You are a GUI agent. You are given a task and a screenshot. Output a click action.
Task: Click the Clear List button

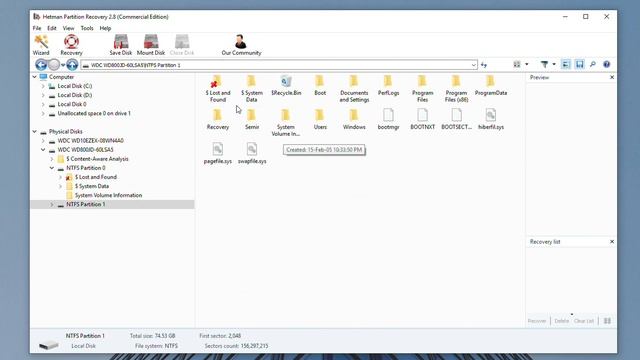tap(584, 321)
